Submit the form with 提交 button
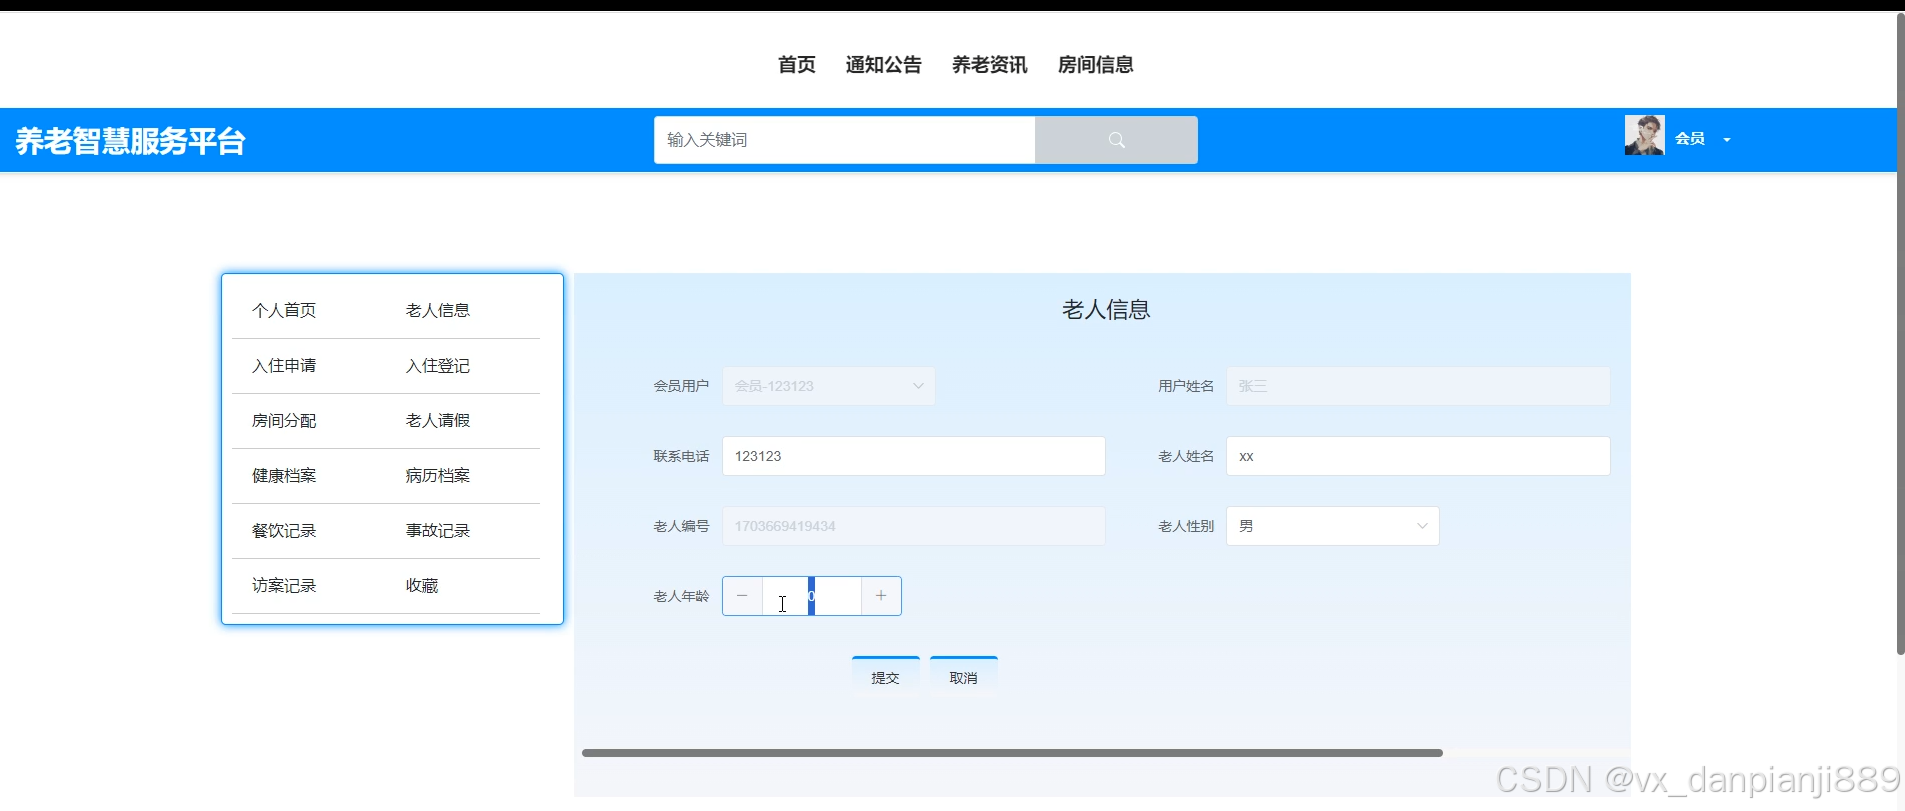Image resolution: width=1905 pixels, height=811 pixels. point(886,677)
